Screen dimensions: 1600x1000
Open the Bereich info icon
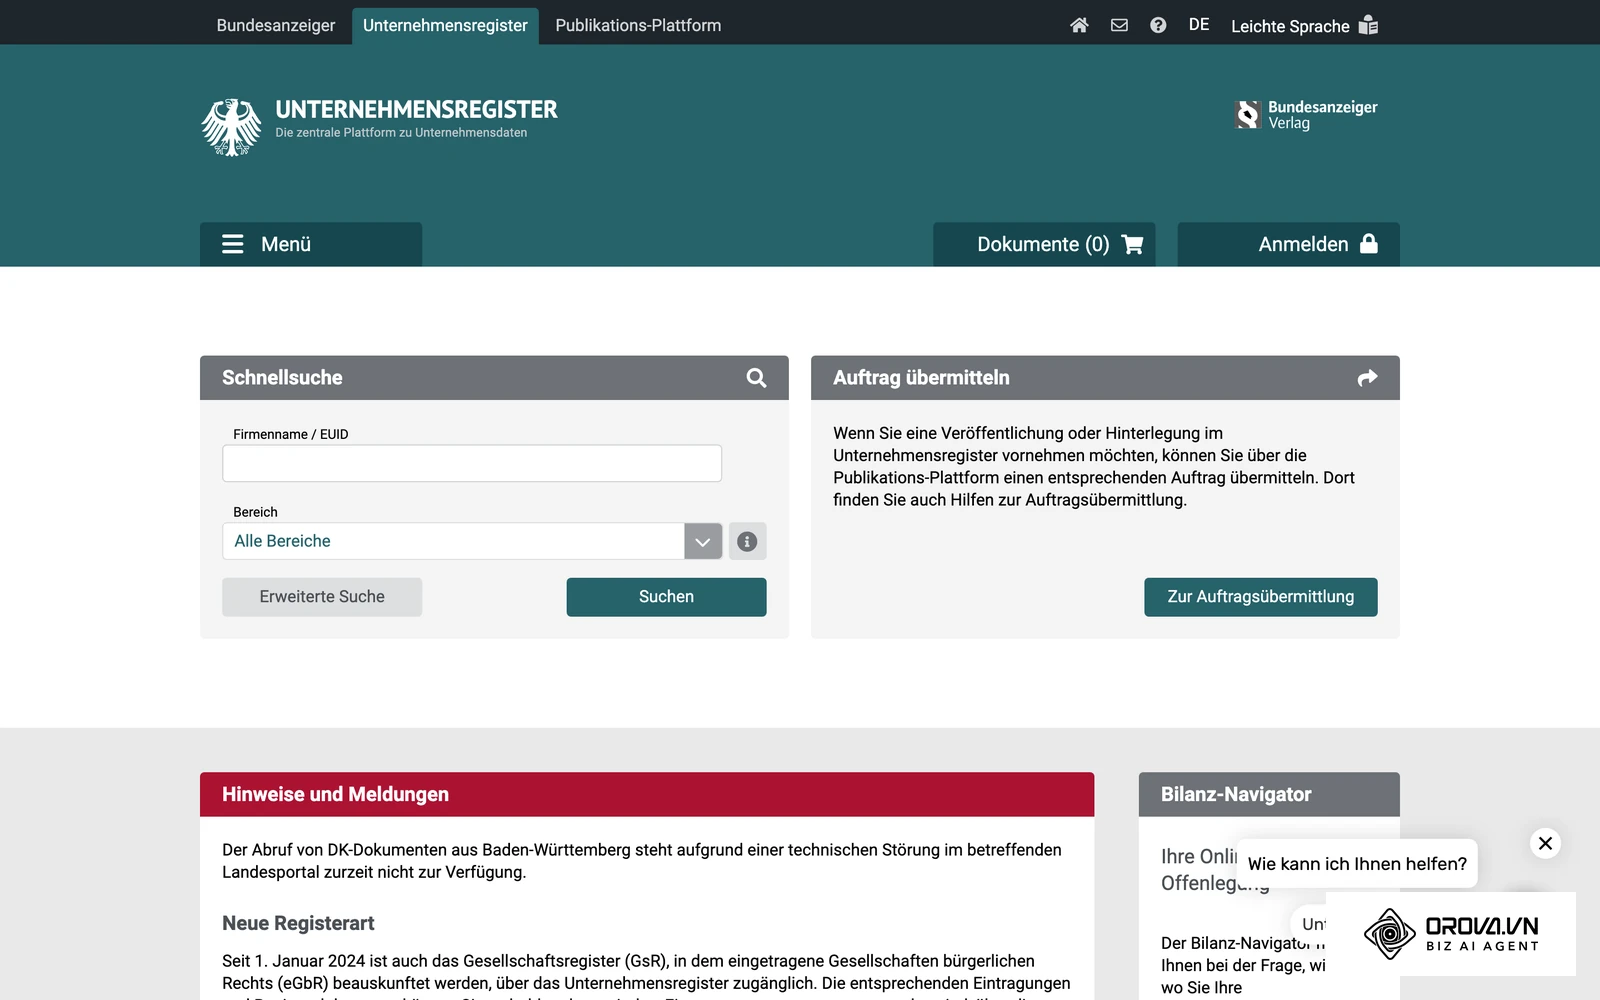click(747, 541)
